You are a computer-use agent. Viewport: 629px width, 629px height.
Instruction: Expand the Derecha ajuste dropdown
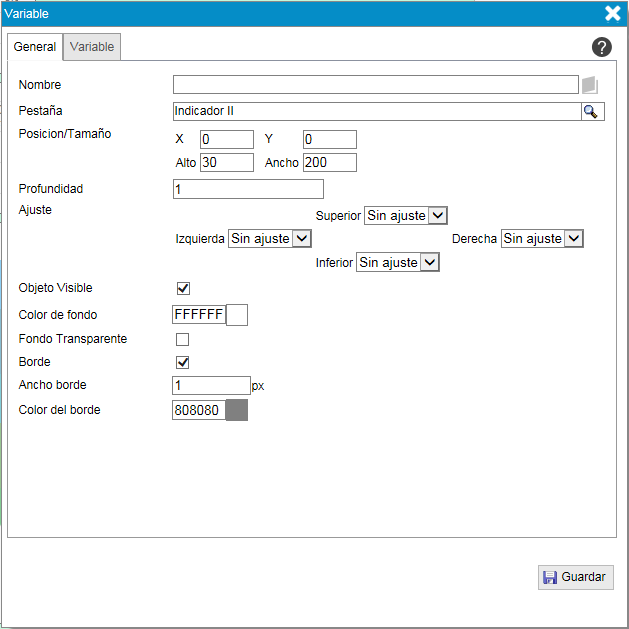pyautogui.click(x=541, y=239)
